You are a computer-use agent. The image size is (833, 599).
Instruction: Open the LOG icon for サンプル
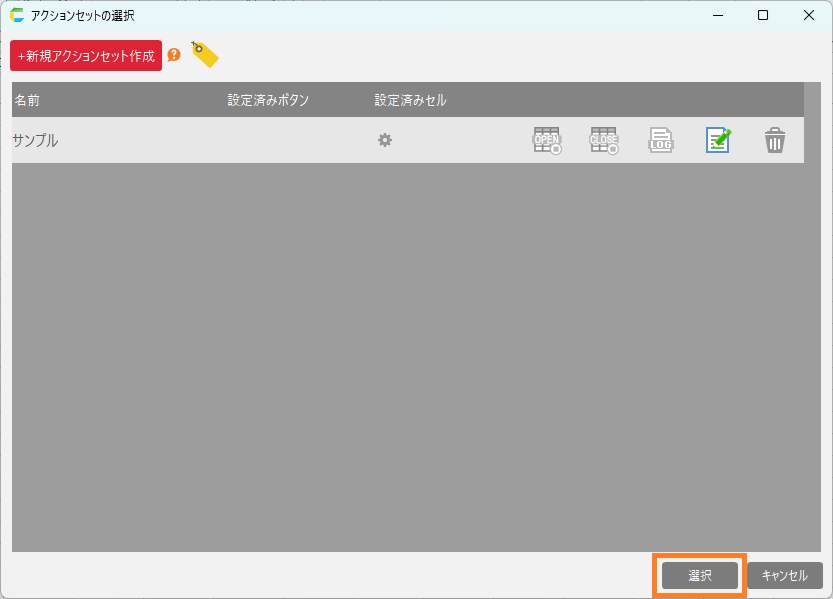[661, 141]
